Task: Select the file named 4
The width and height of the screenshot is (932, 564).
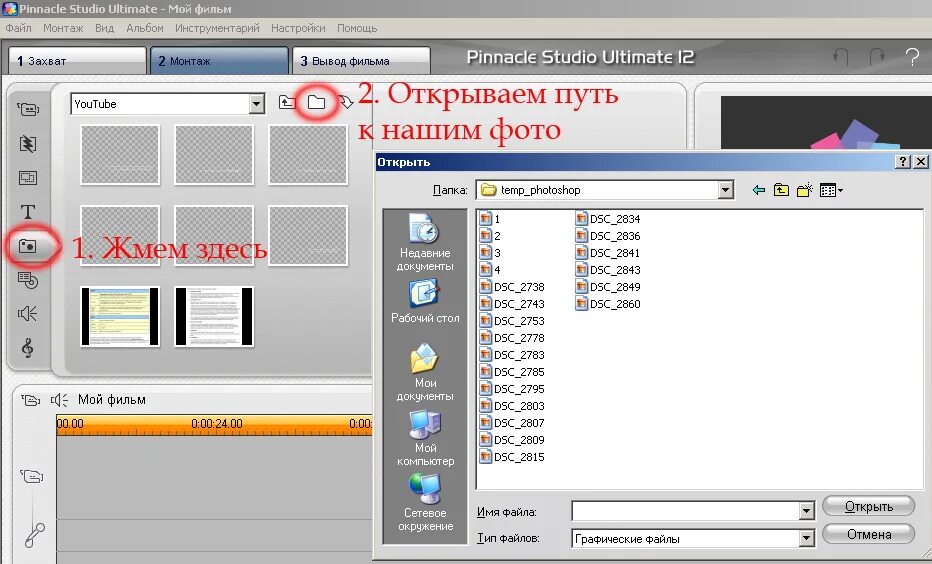Action: click(490, 270)
